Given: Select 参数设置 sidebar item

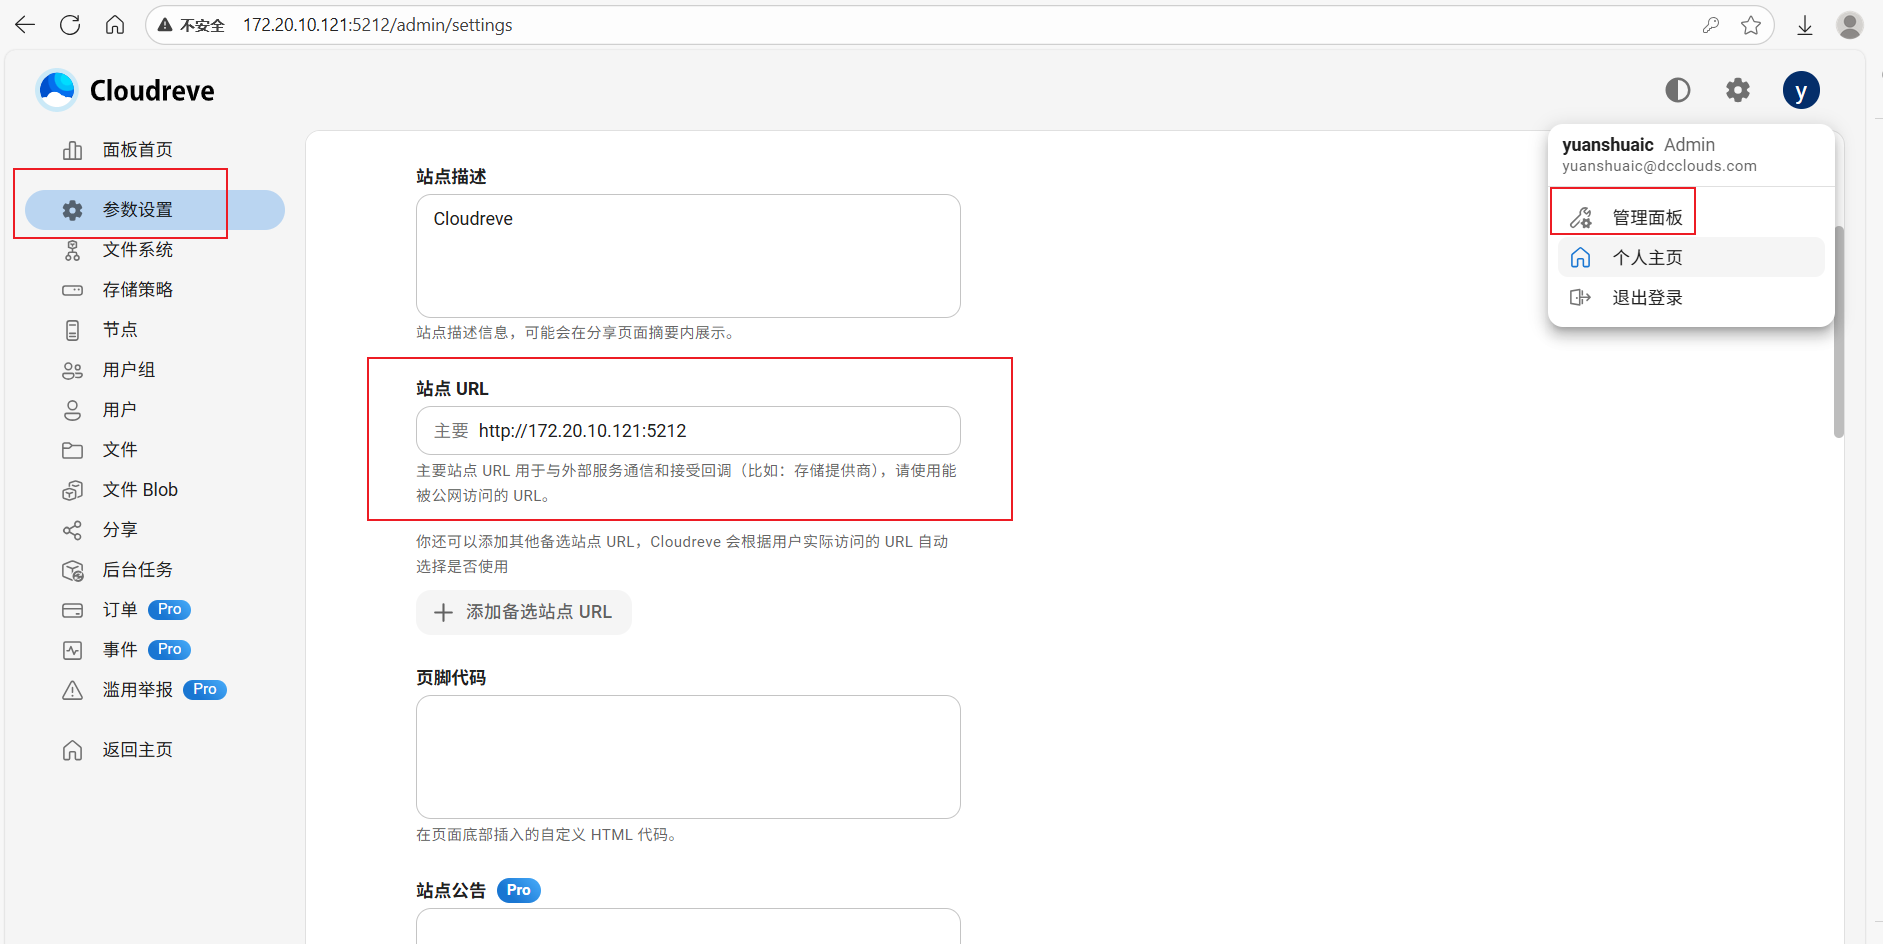Looking at the screenshot, I should tap(155, 210).
